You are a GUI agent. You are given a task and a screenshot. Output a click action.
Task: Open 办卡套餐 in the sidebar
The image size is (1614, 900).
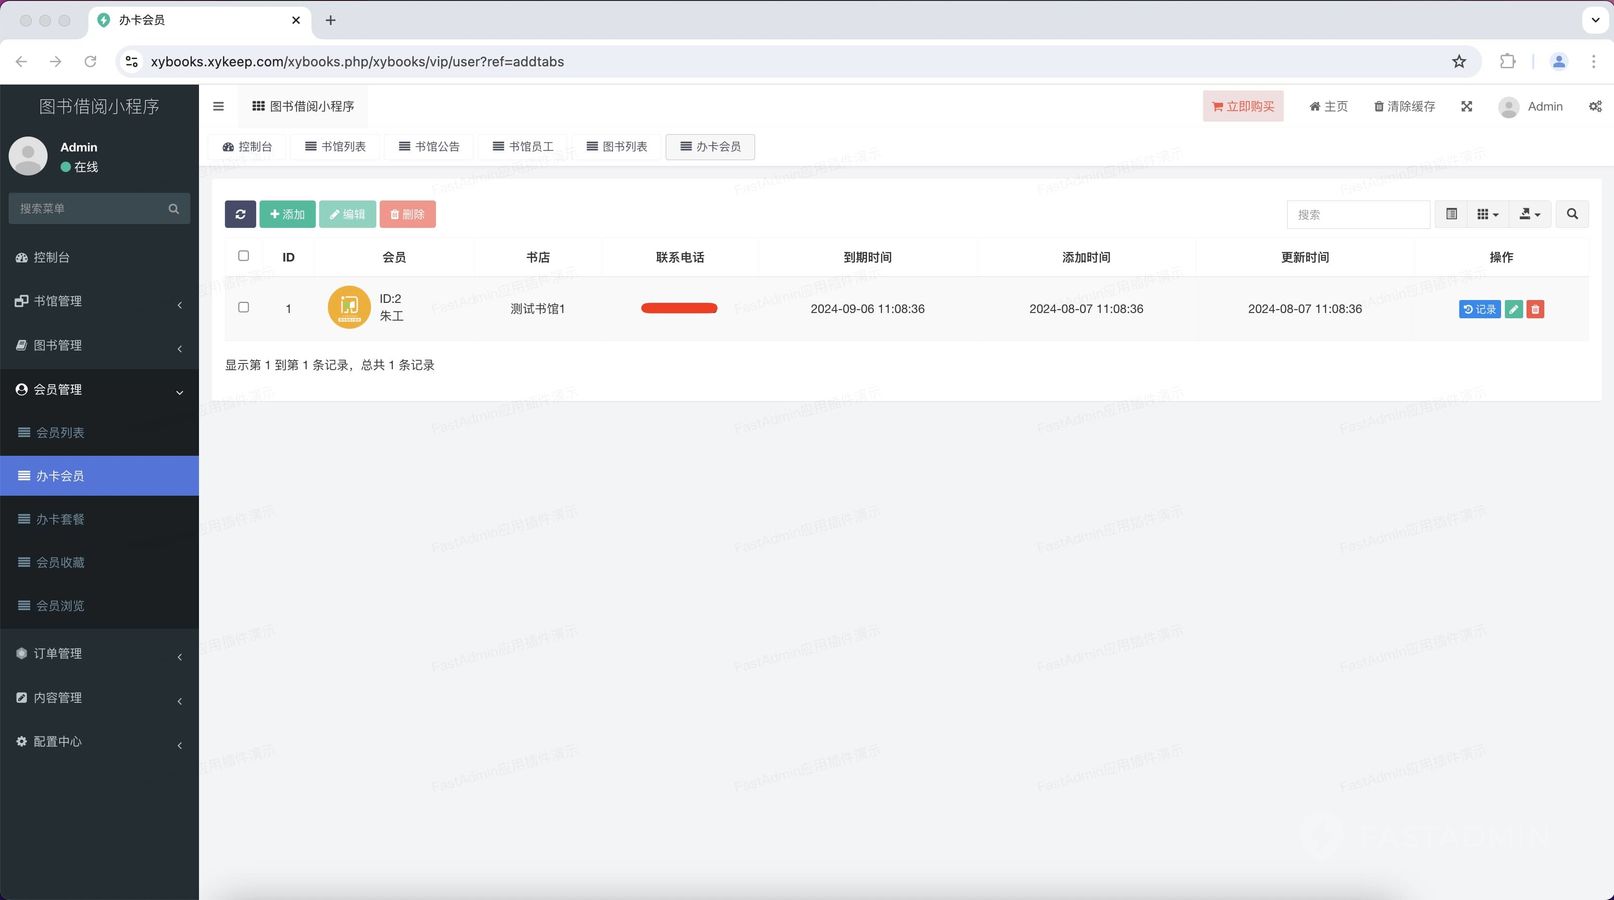click(60, 520)
